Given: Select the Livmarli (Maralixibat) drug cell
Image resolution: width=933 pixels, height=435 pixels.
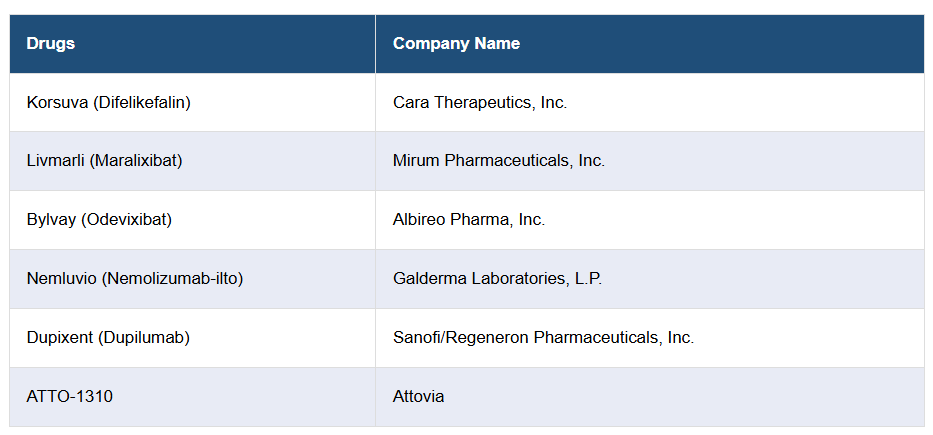Looking at the screenshot, I should click(104, 160).
